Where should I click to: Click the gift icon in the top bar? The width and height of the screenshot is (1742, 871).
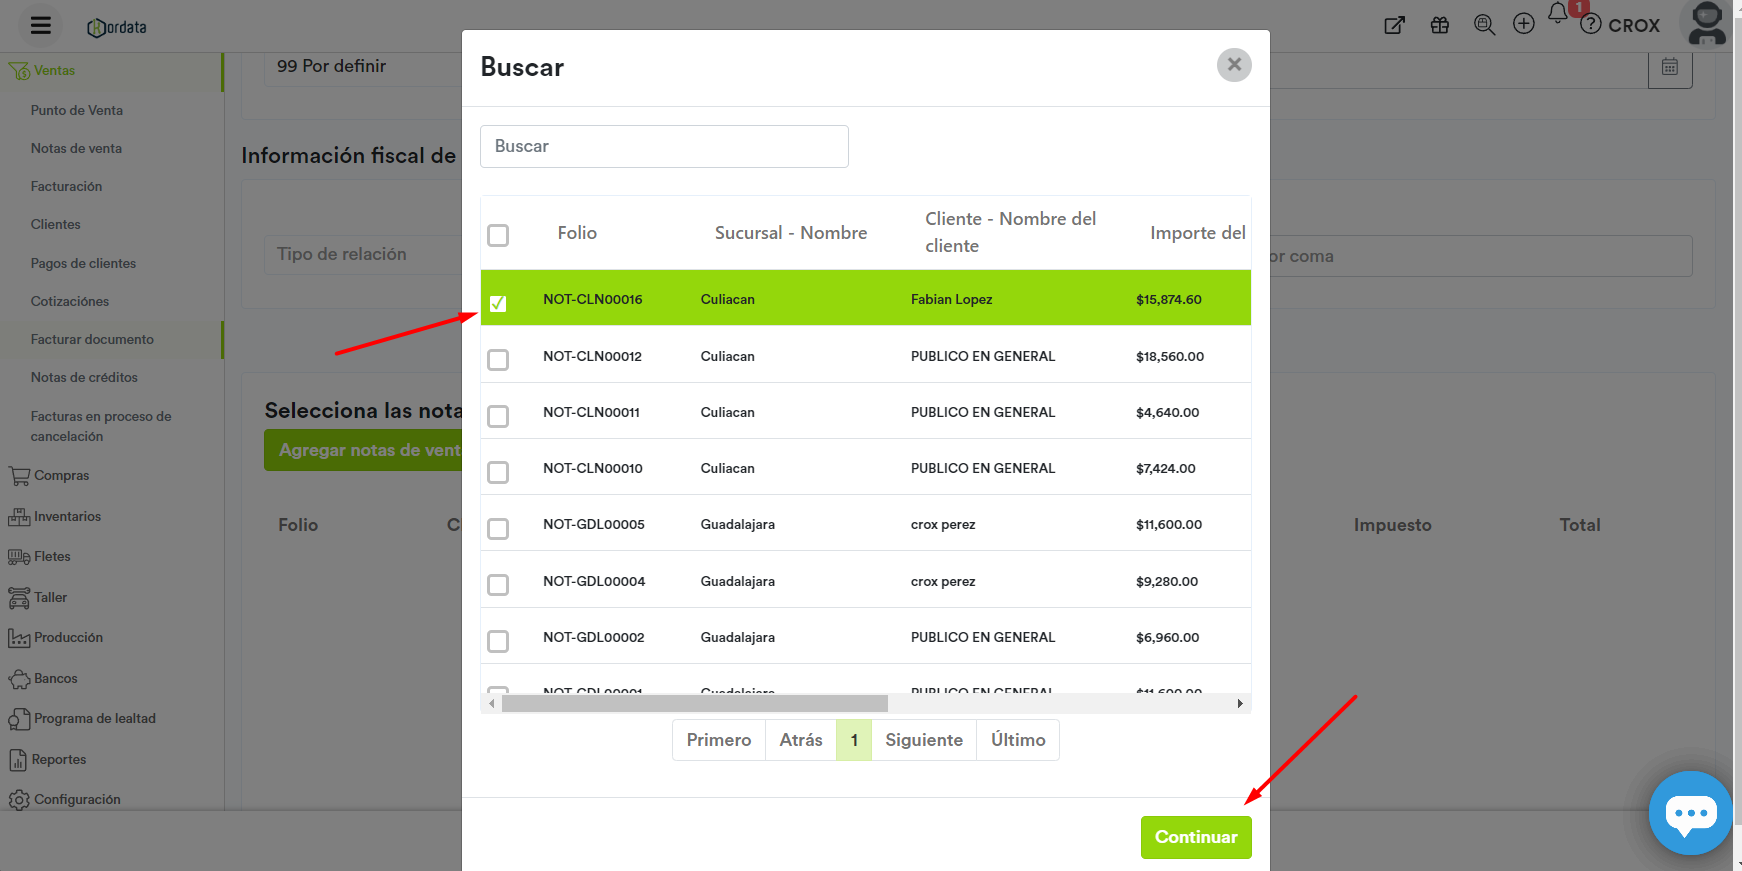(x=1439, y=25)
